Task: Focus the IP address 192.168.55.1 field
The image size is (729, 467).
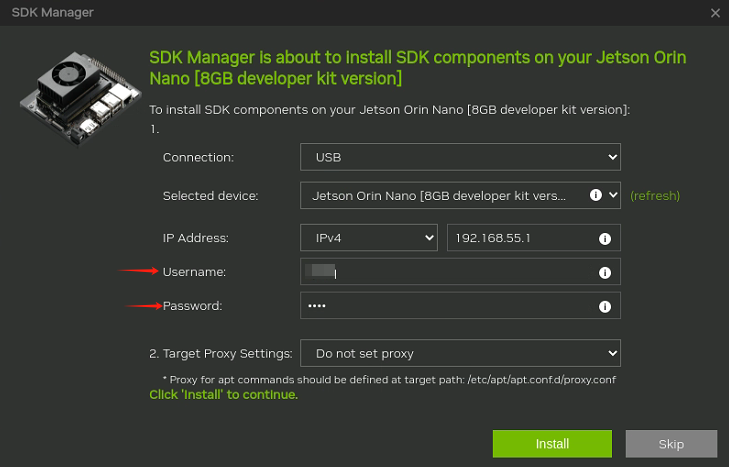Action: 520,239
